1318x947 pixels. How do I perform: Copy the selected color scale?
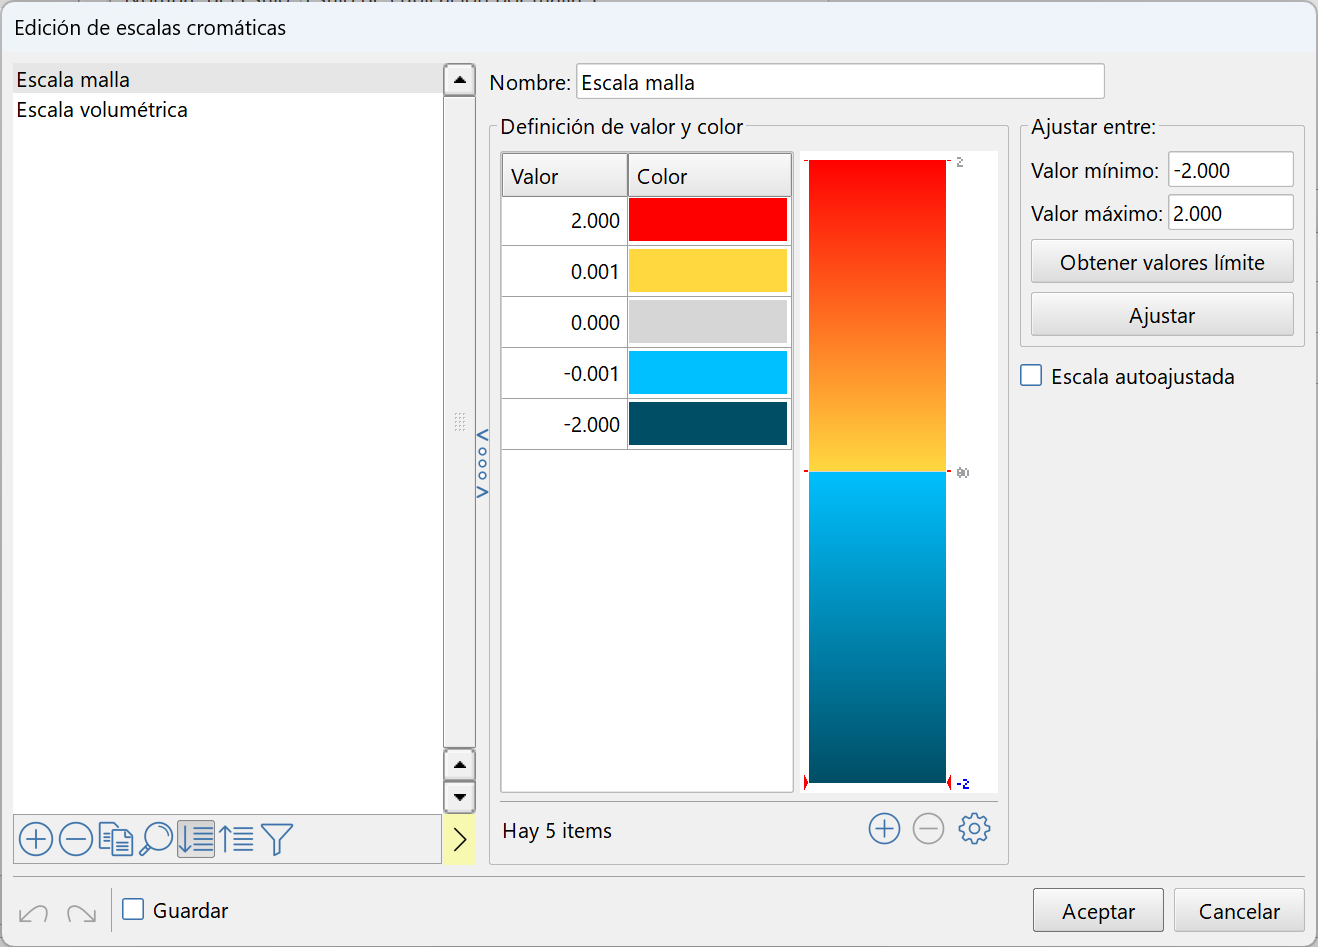(116, 839)
